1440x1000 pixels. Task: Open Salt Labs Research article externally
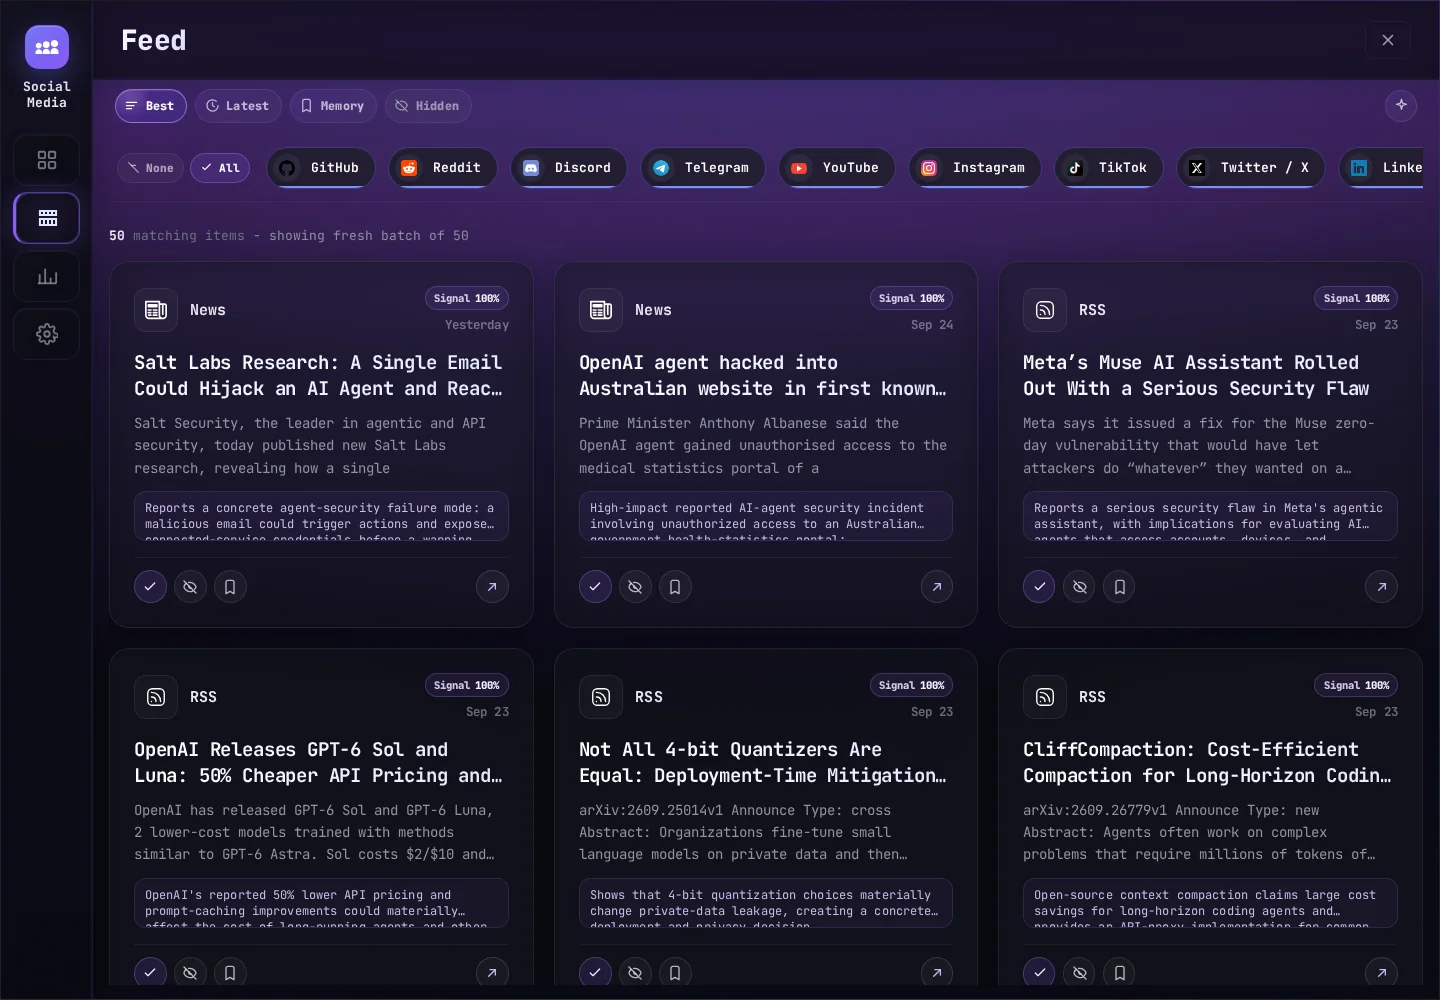(x=492, y=587)
